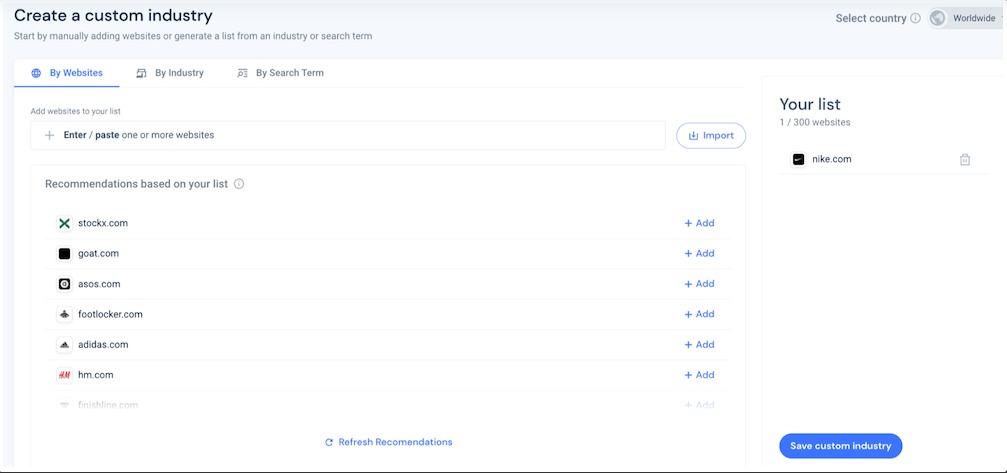Switch to the By Industry tab
The width and height of the screenshot is (1007, 473).
coord(170,73)
